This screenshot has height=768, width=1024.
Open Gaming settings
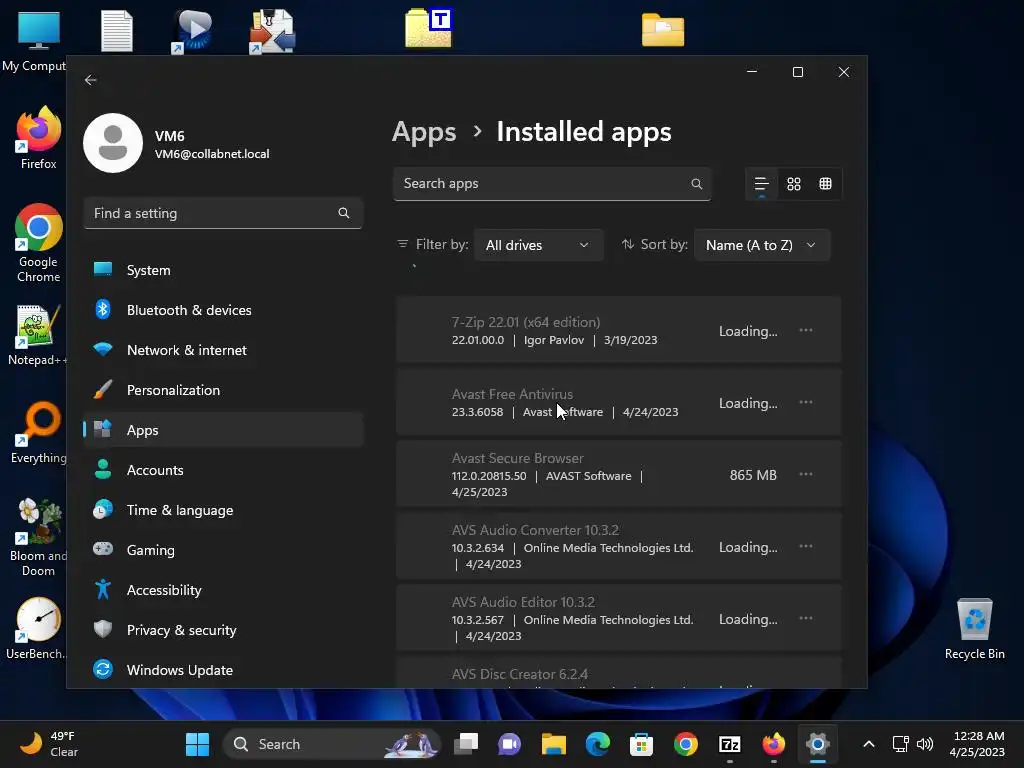(223, 550)
